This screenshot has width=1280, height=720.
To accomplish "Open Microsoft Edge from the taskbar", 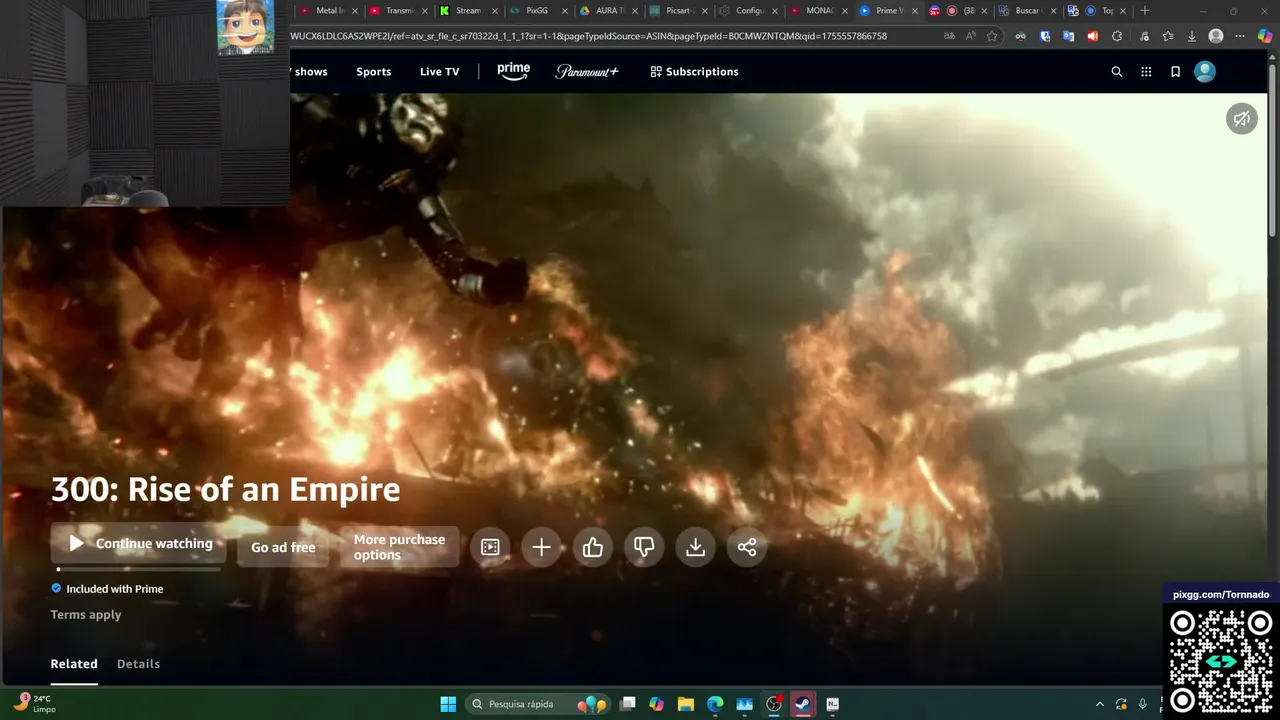I will (x=715, y=704).
